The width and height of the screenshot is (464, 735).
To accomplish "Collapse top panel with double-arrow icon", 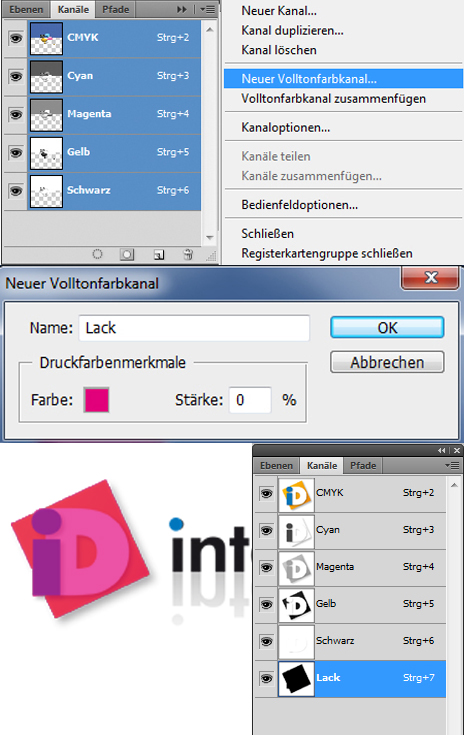I will coord(182,9).
